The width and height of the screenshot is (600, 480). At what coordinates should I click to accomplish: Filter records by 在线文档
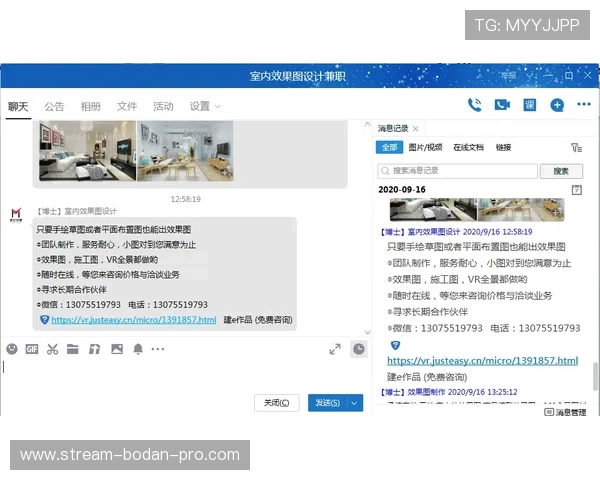468,147
